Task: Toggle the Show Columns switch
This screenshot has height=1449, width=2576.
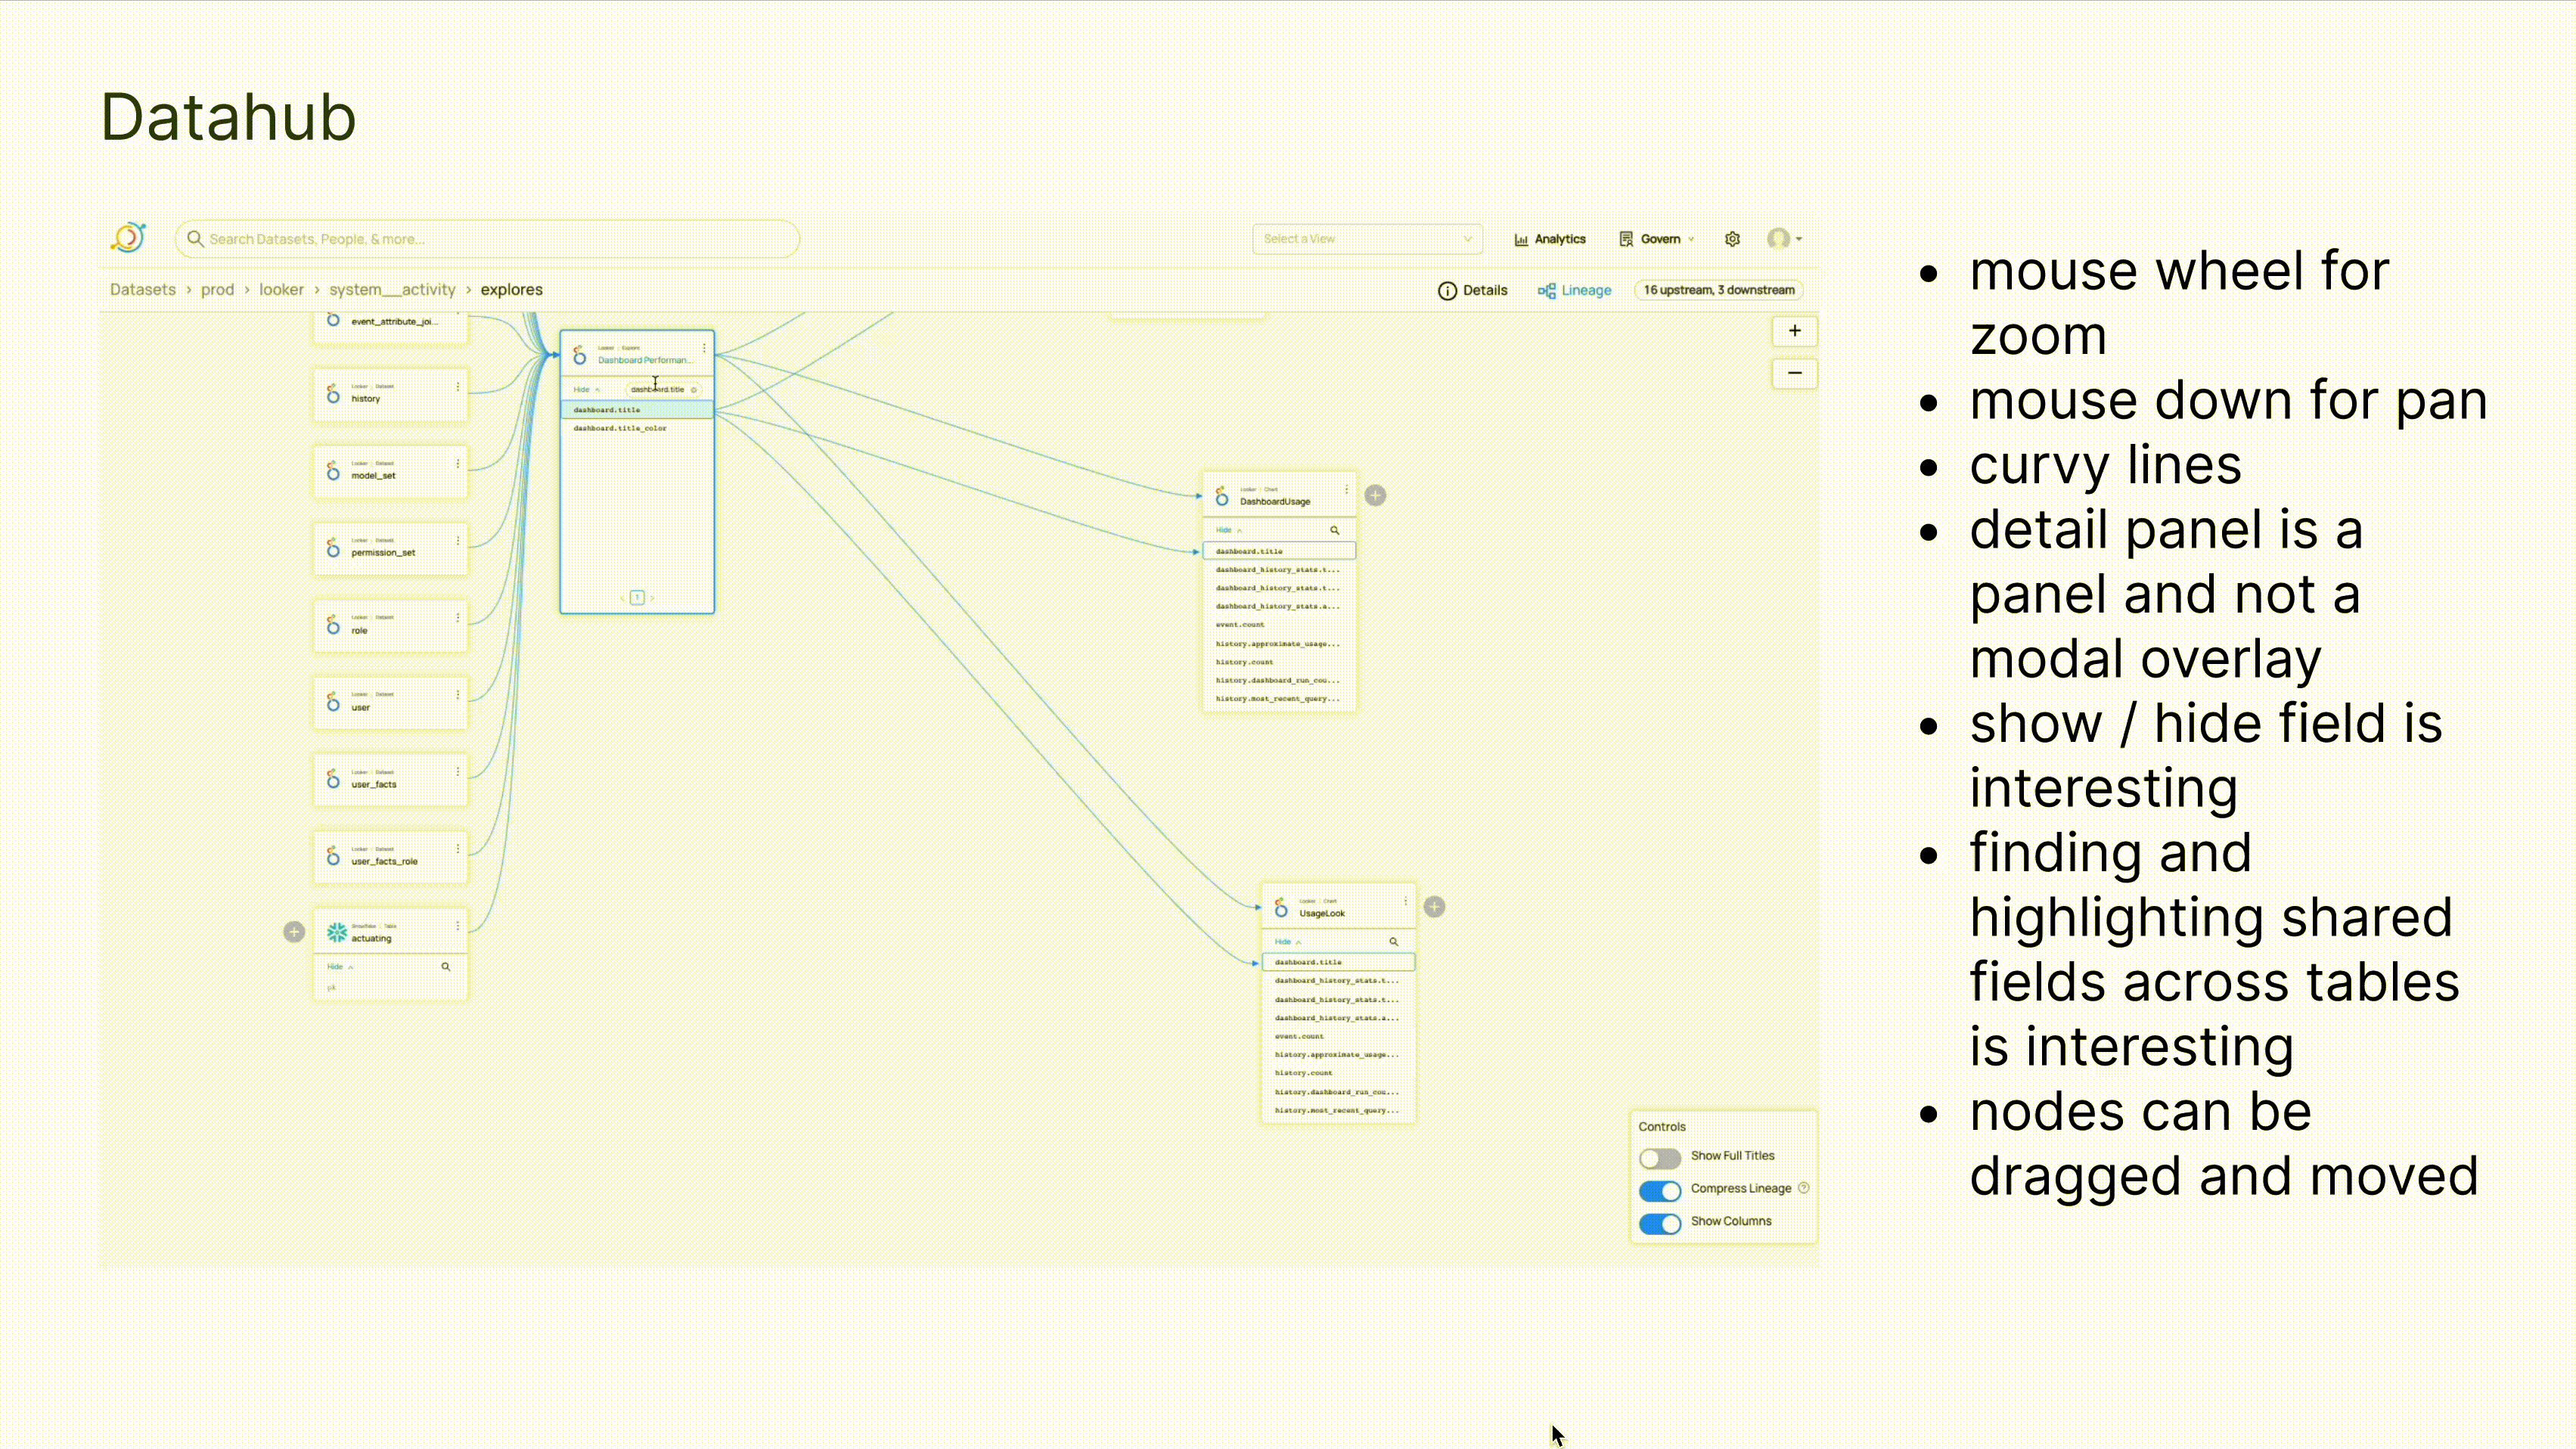Action: coord(1660,1224)
